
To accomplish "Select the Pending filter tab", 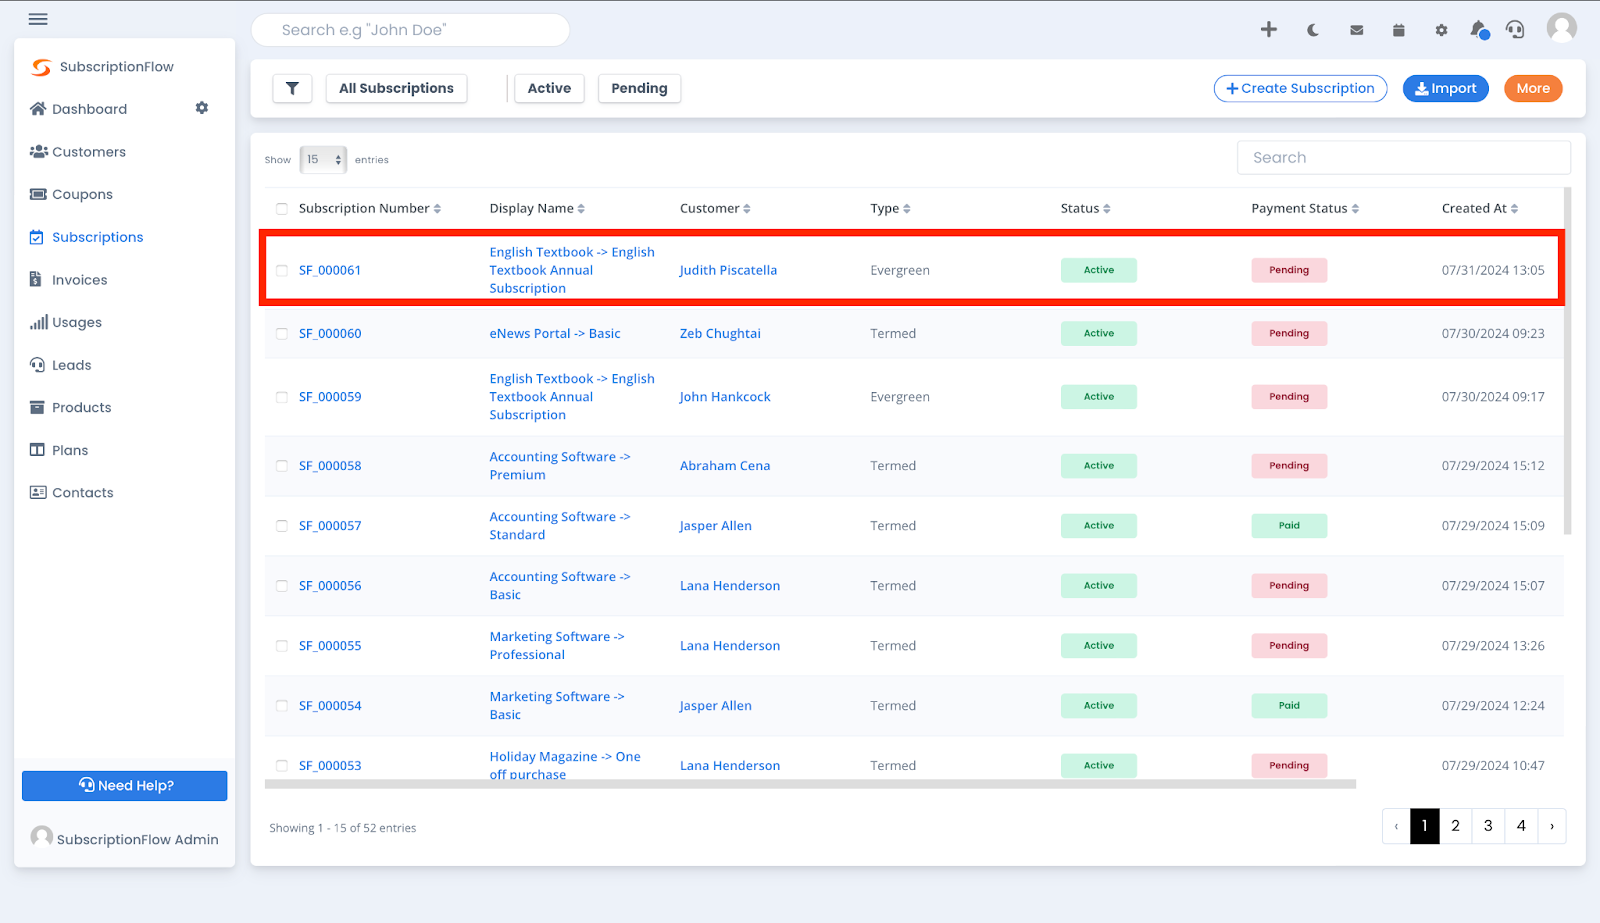I will click(639, 88).
